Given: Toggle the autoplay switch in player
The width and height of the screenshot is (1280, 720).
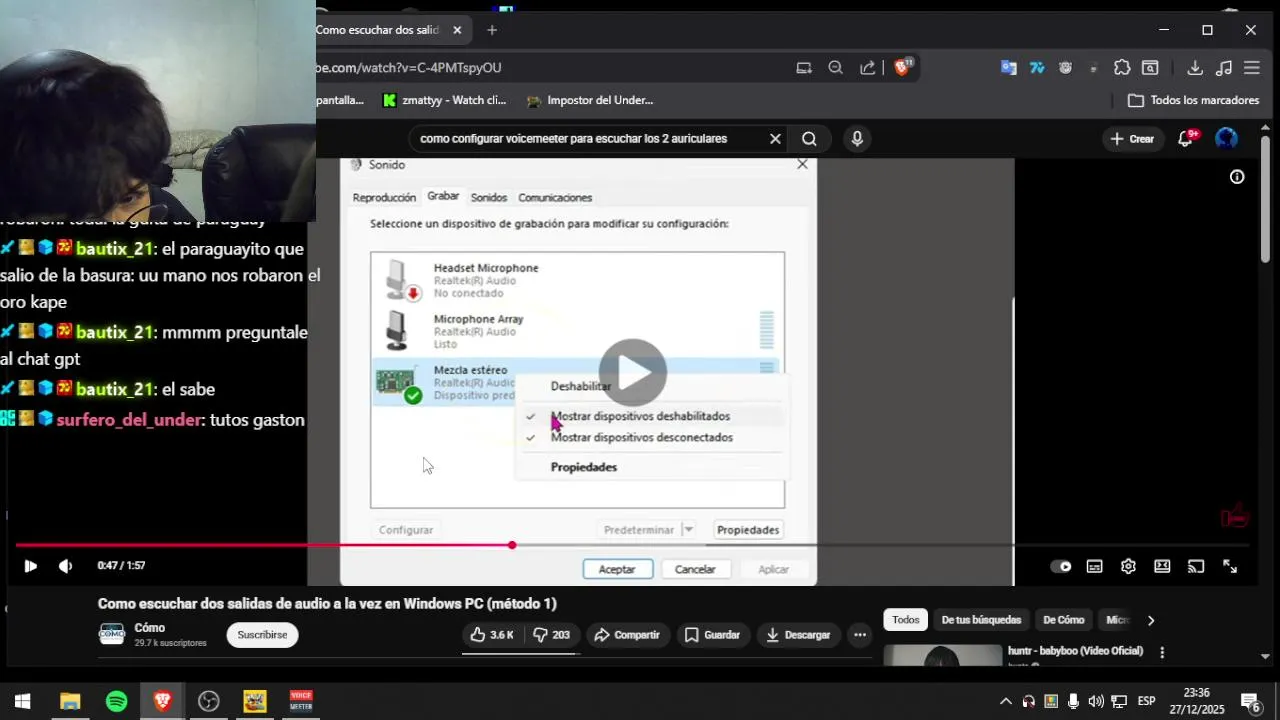Looking at the screenshot, I should coord(1061,566).
